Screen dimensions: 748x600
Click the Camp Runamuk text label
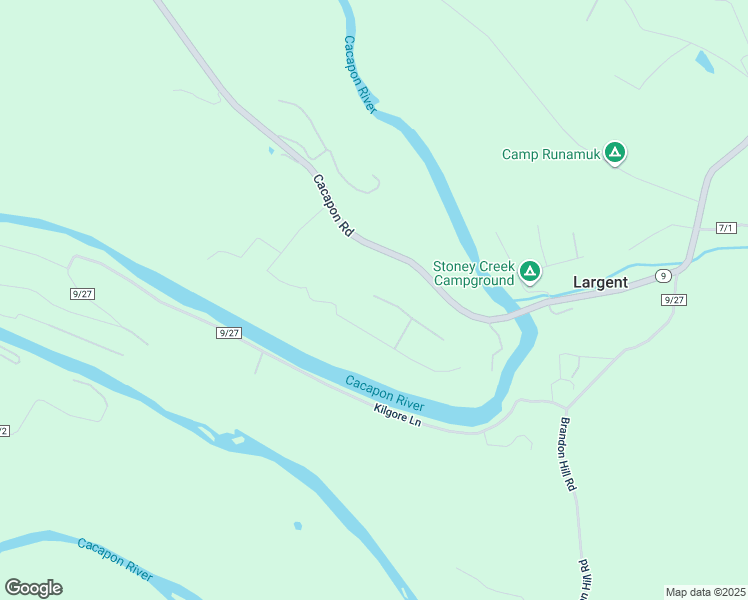click(551, 155)
